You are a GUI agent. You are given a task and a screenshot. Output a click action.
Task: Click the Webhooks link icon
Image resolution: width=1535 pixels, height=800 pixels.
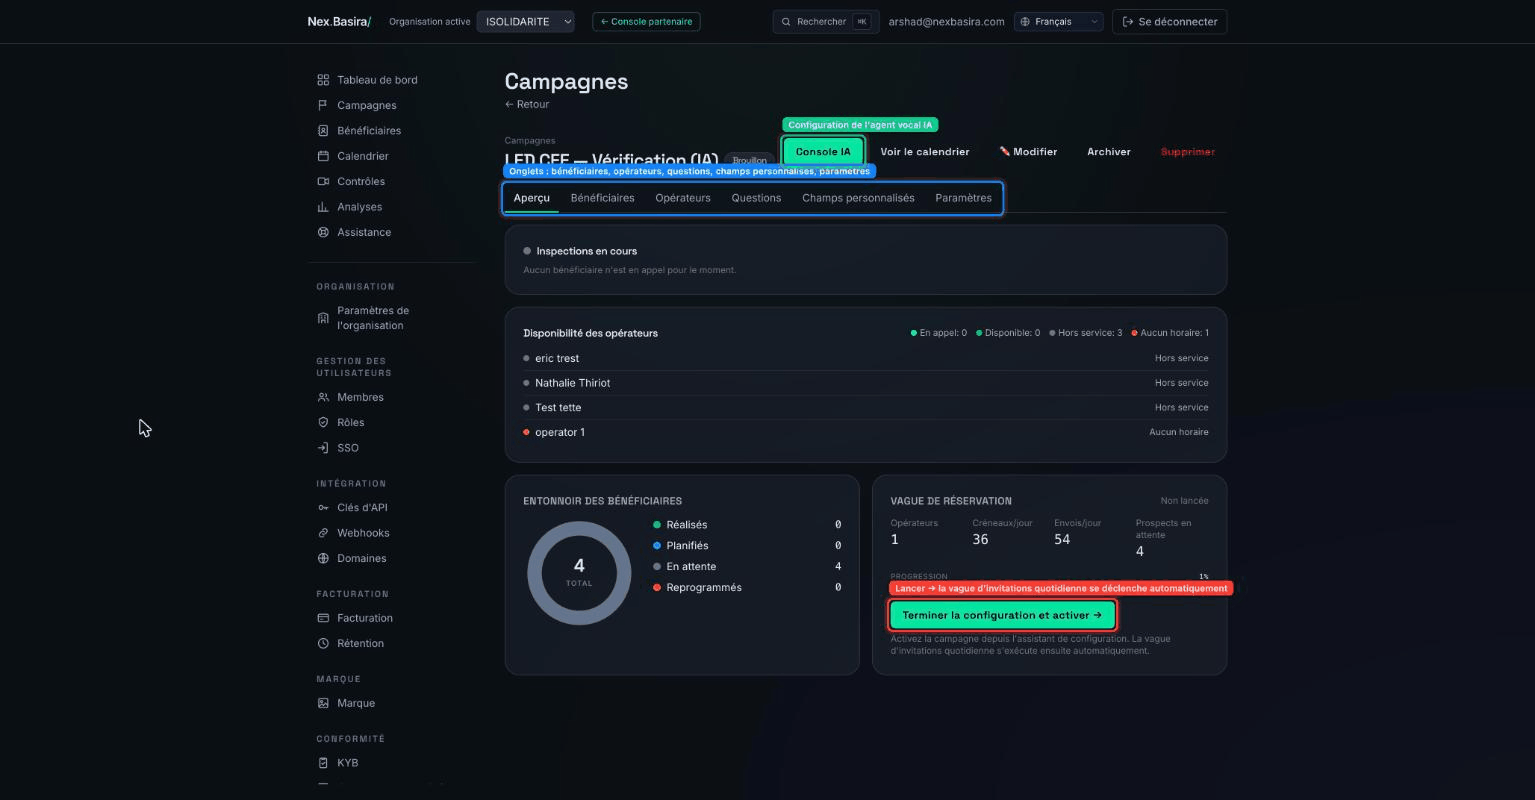[x=323, y=533]
